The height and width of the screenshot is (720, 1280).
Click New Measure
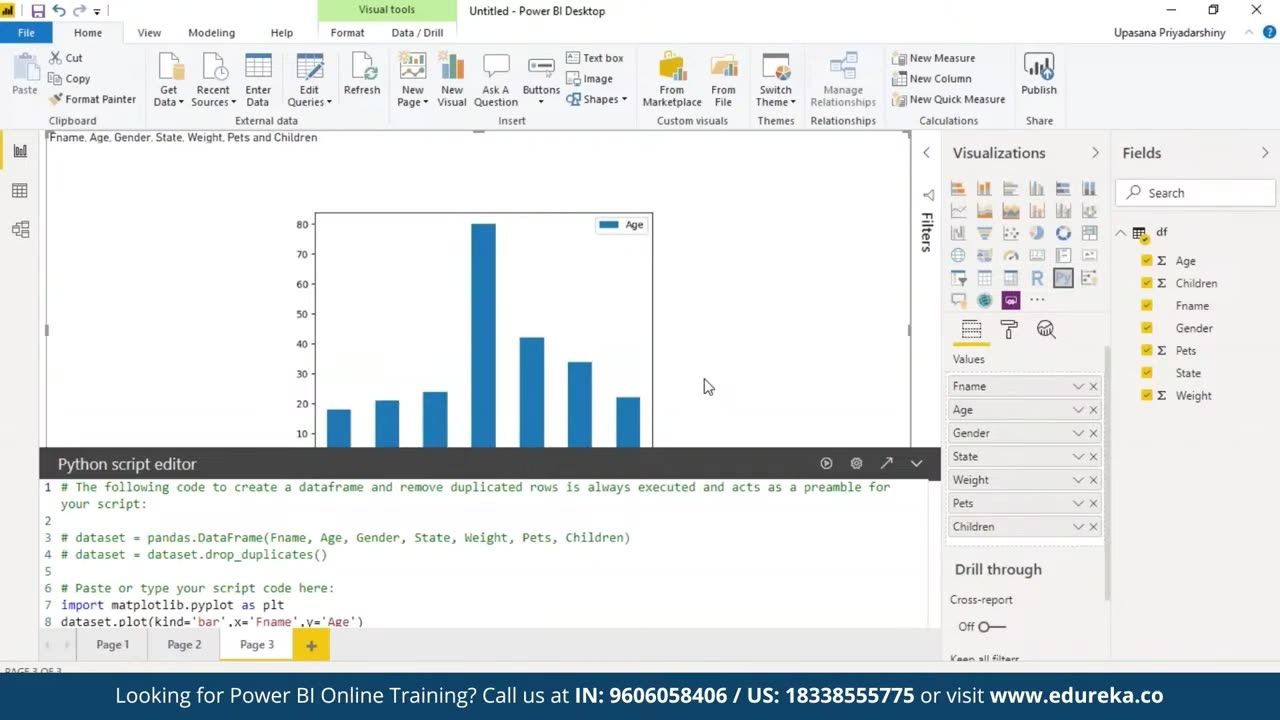click(x=933, y=58)
